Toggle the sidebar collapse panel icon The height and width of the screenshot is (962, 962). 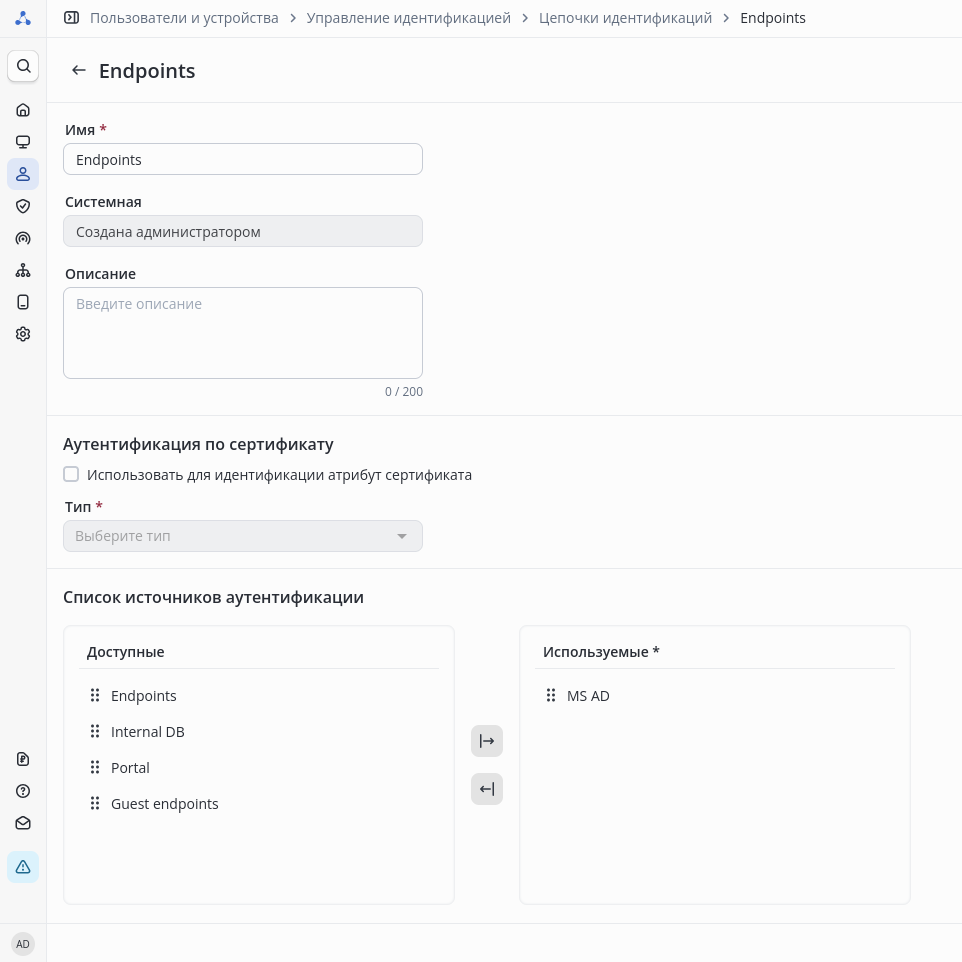71,18
